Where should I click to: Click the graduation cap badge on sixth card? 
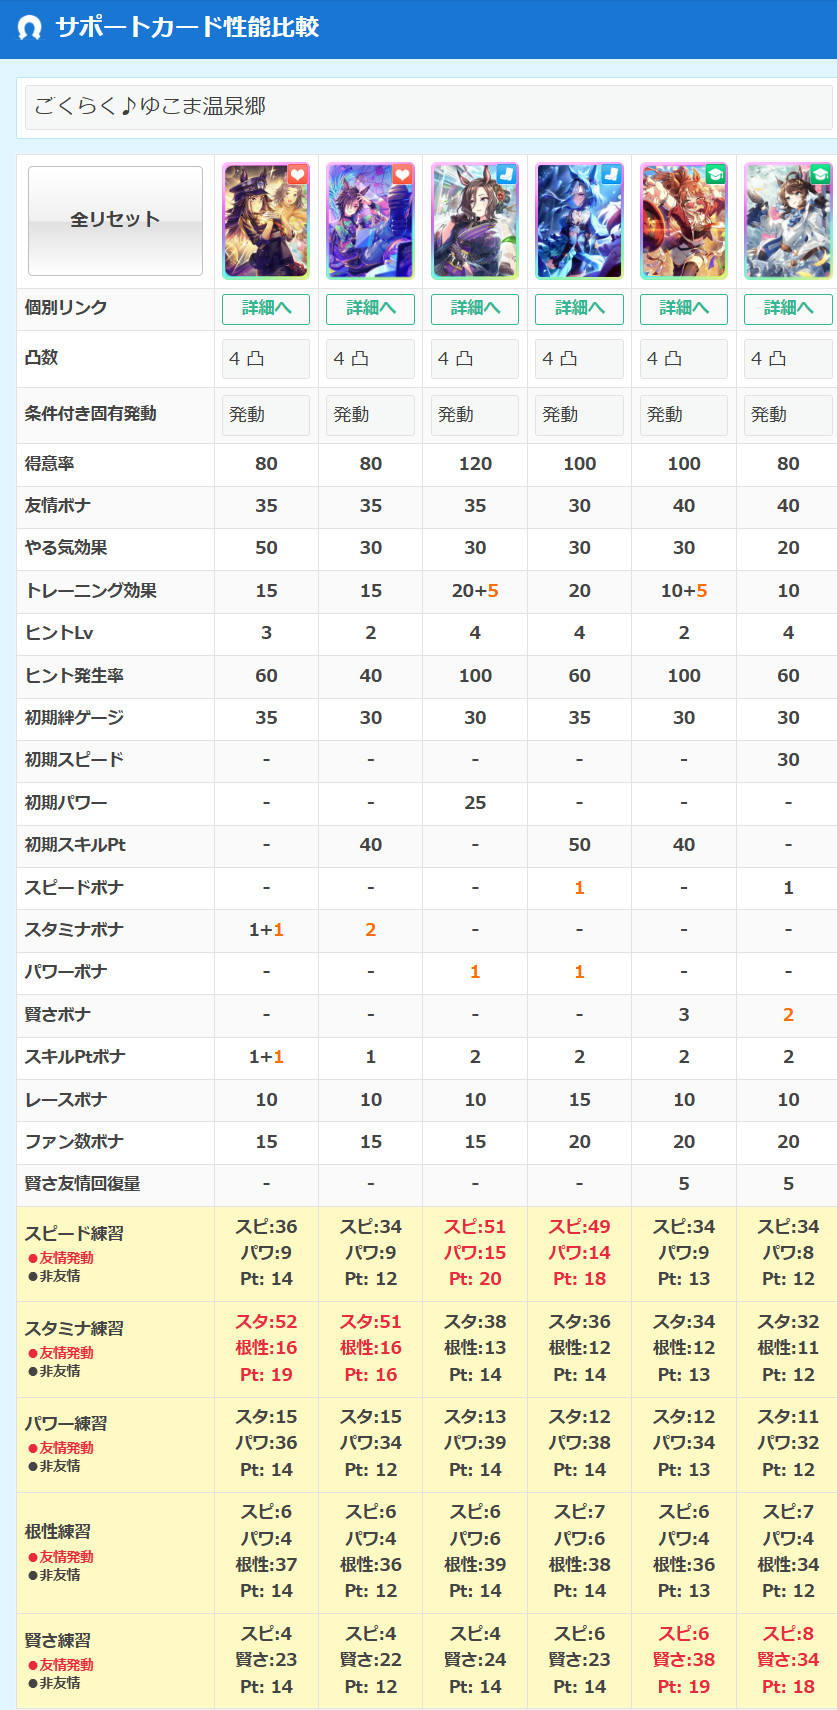[819, 175]
